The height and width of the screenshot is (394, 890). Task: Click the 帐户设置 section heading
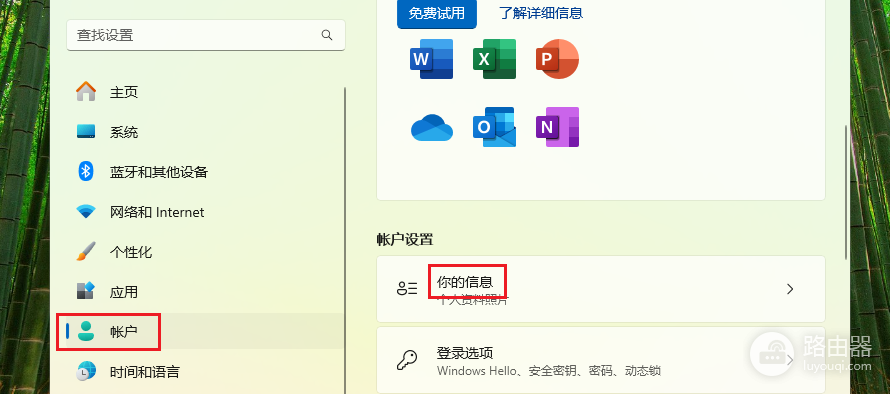pyautogui.click(x=405, y=239)
